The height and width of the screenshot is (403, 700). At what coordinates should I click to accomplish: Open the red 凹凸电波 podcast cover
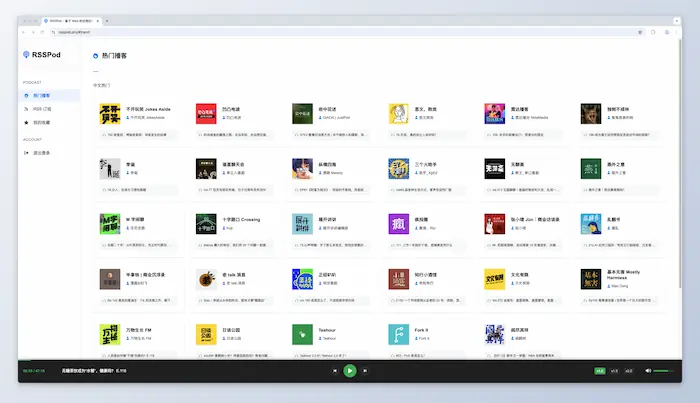206,113
